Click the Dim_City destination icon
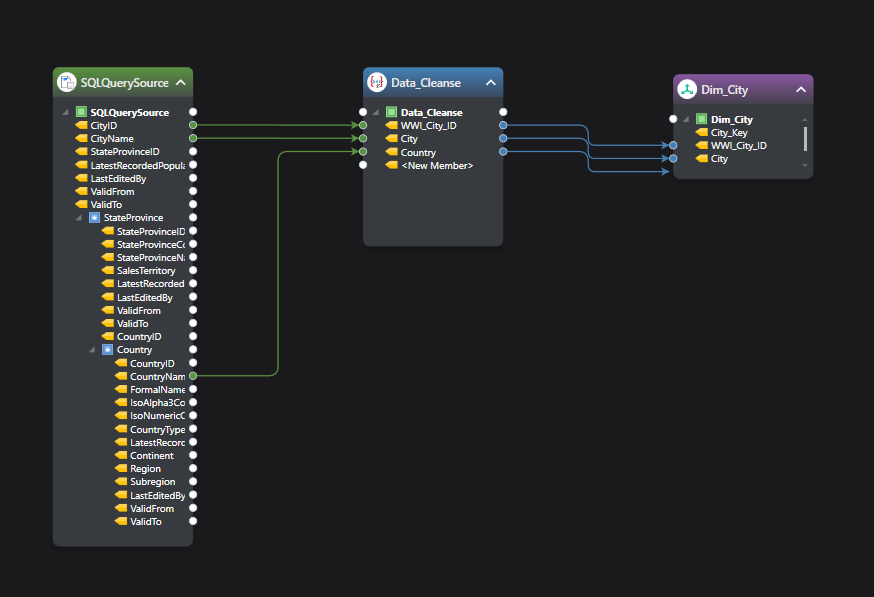The height and width of the screenshot is (597, 874). [687, 89]
